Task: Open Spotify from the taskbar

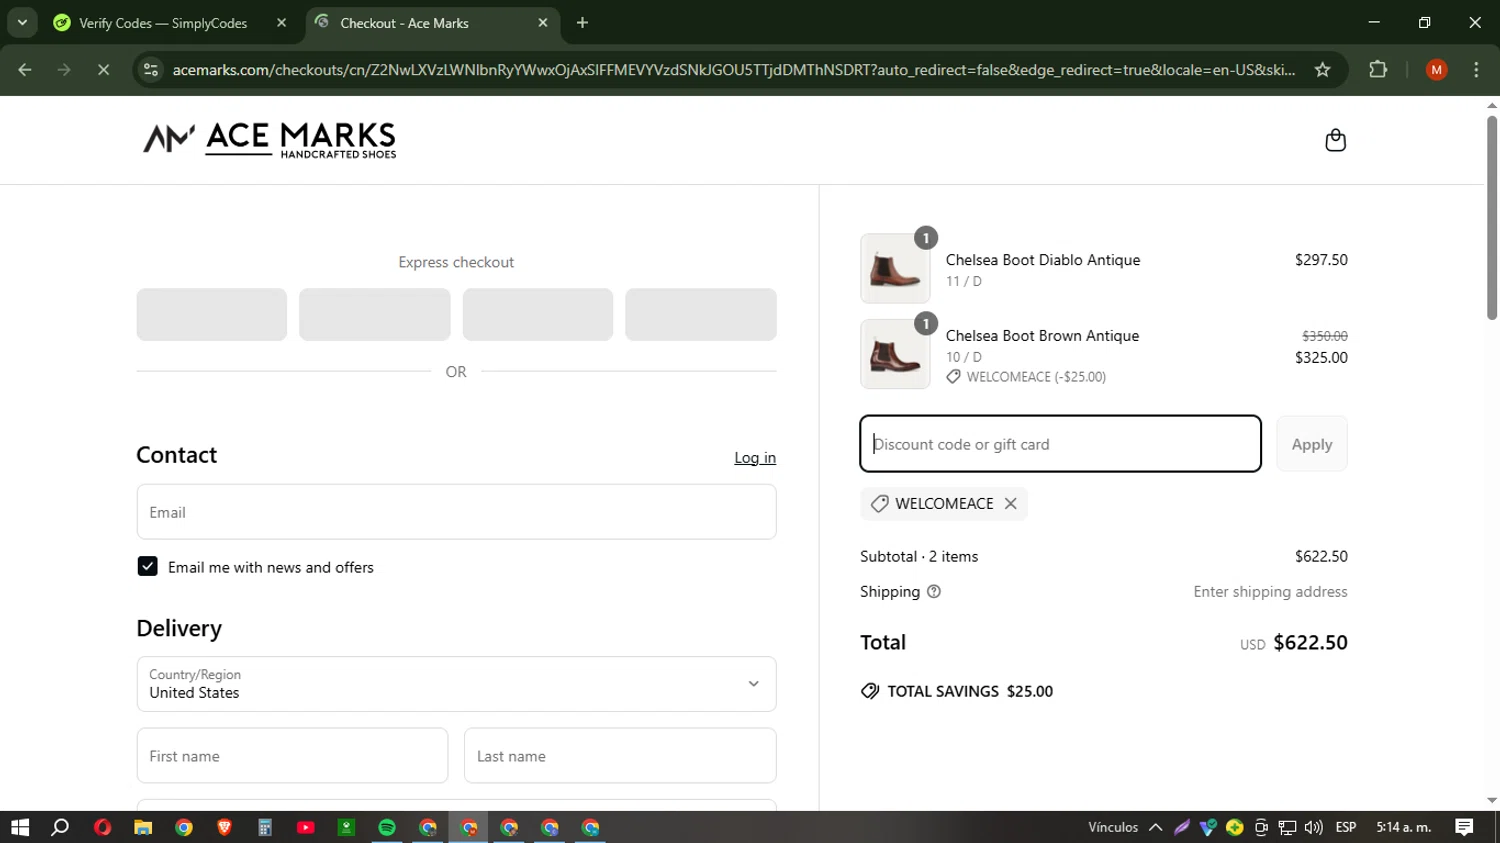Action: pos(387,827)
